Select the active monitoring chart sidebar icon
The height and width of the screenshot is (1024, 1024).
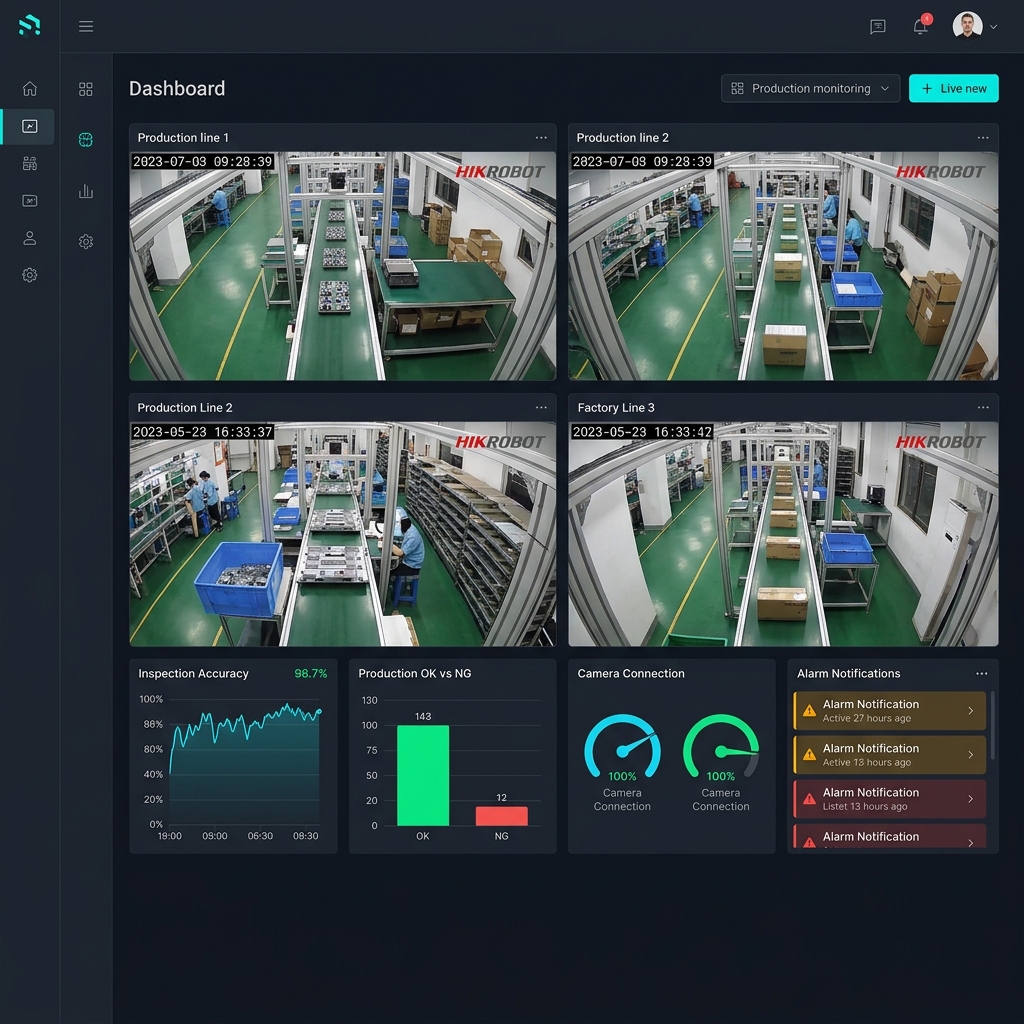(29, 126)
